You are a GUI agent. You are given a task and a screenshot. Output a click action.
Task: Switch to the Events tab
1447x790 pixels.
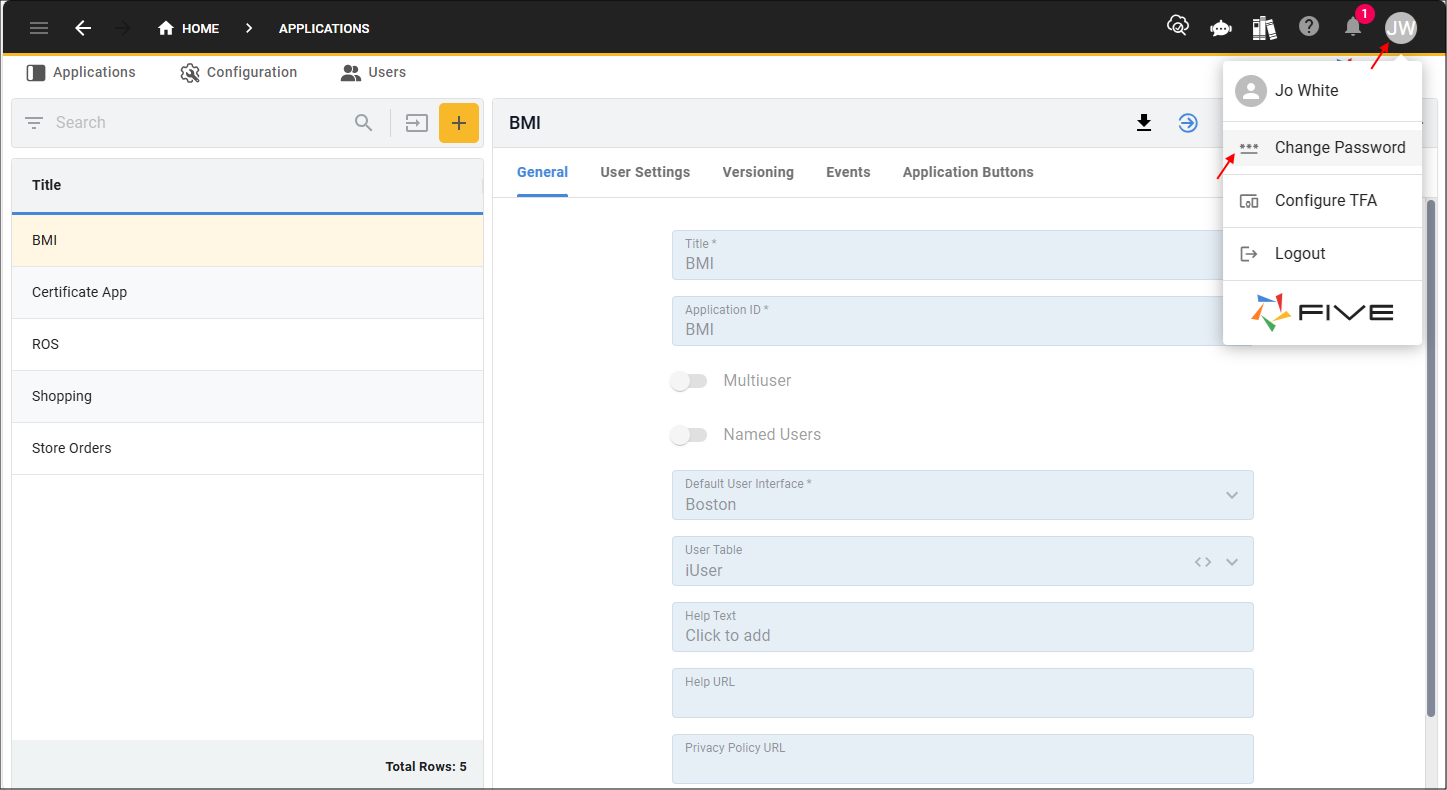pos(848,172)
